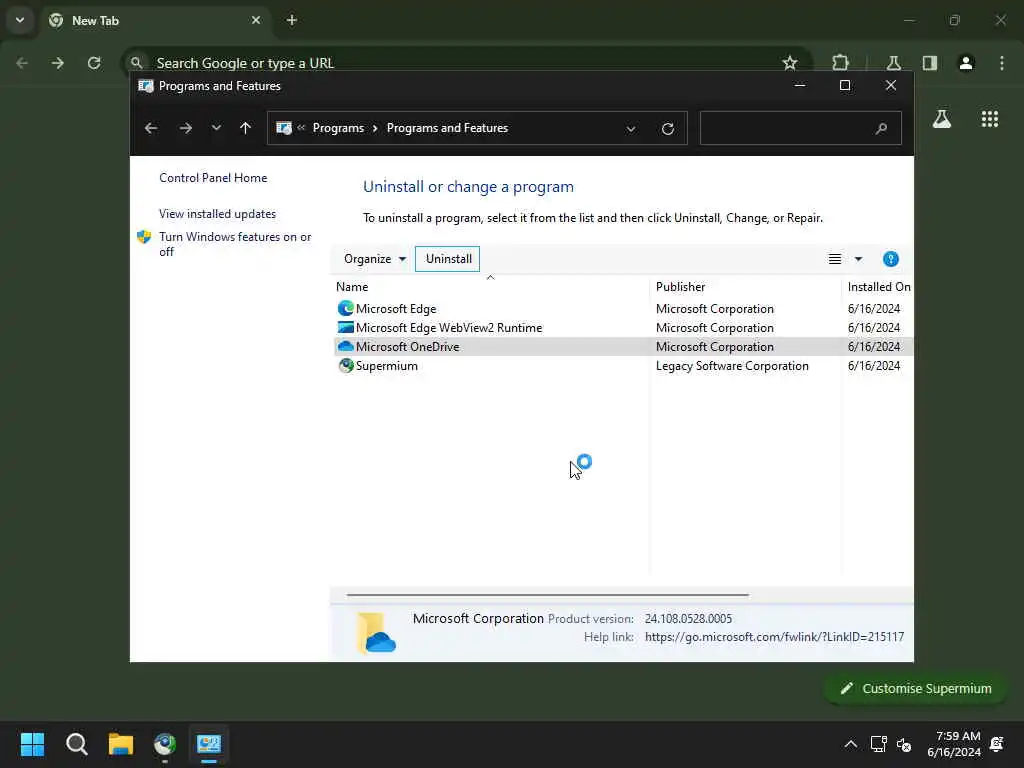Click the Uninstall button

(448, 259)
